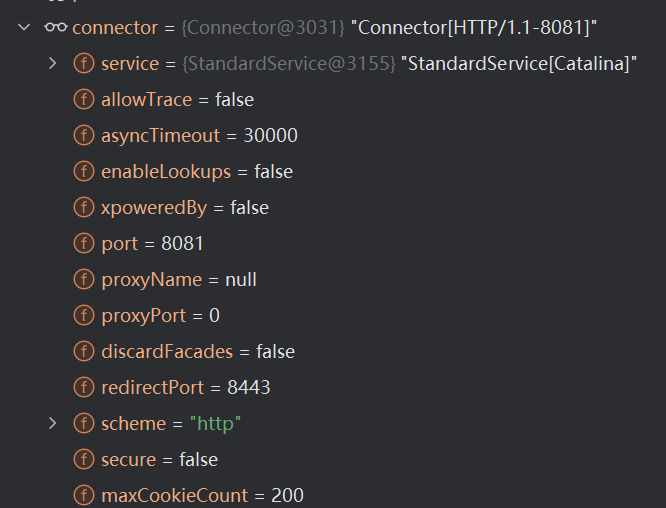
Task: Collapse the connector variable node
Action: (24, 28)
